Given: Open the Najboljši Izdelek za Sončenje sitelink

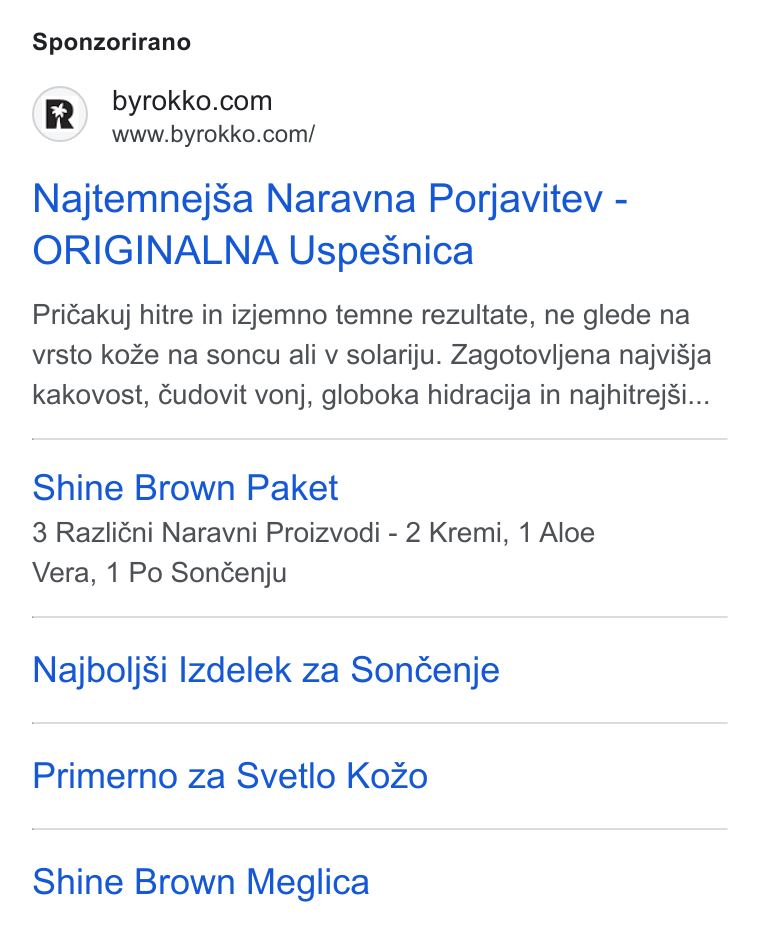Looking at the screenshot, I should [x=266, y=670].
